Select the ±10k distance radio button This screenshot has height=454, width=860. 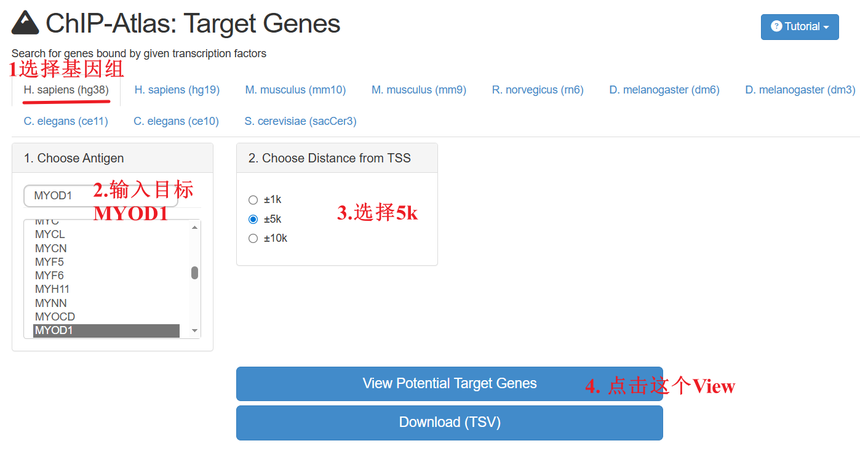[253, 238]
